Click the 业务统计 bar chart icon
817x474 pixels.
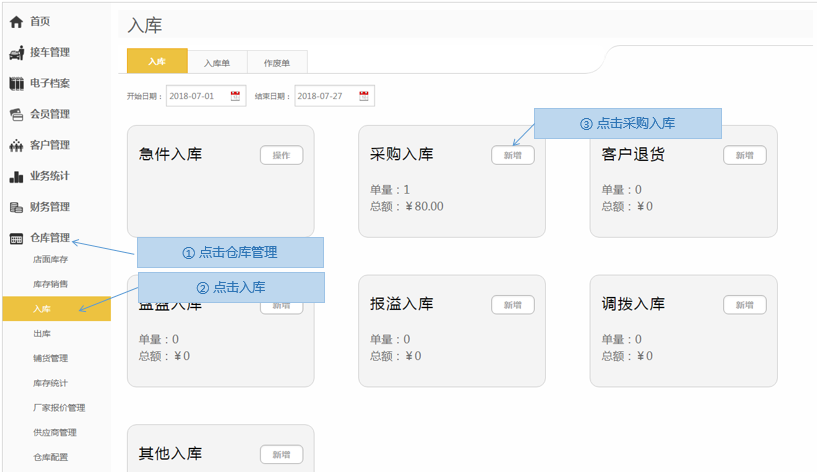16,177
